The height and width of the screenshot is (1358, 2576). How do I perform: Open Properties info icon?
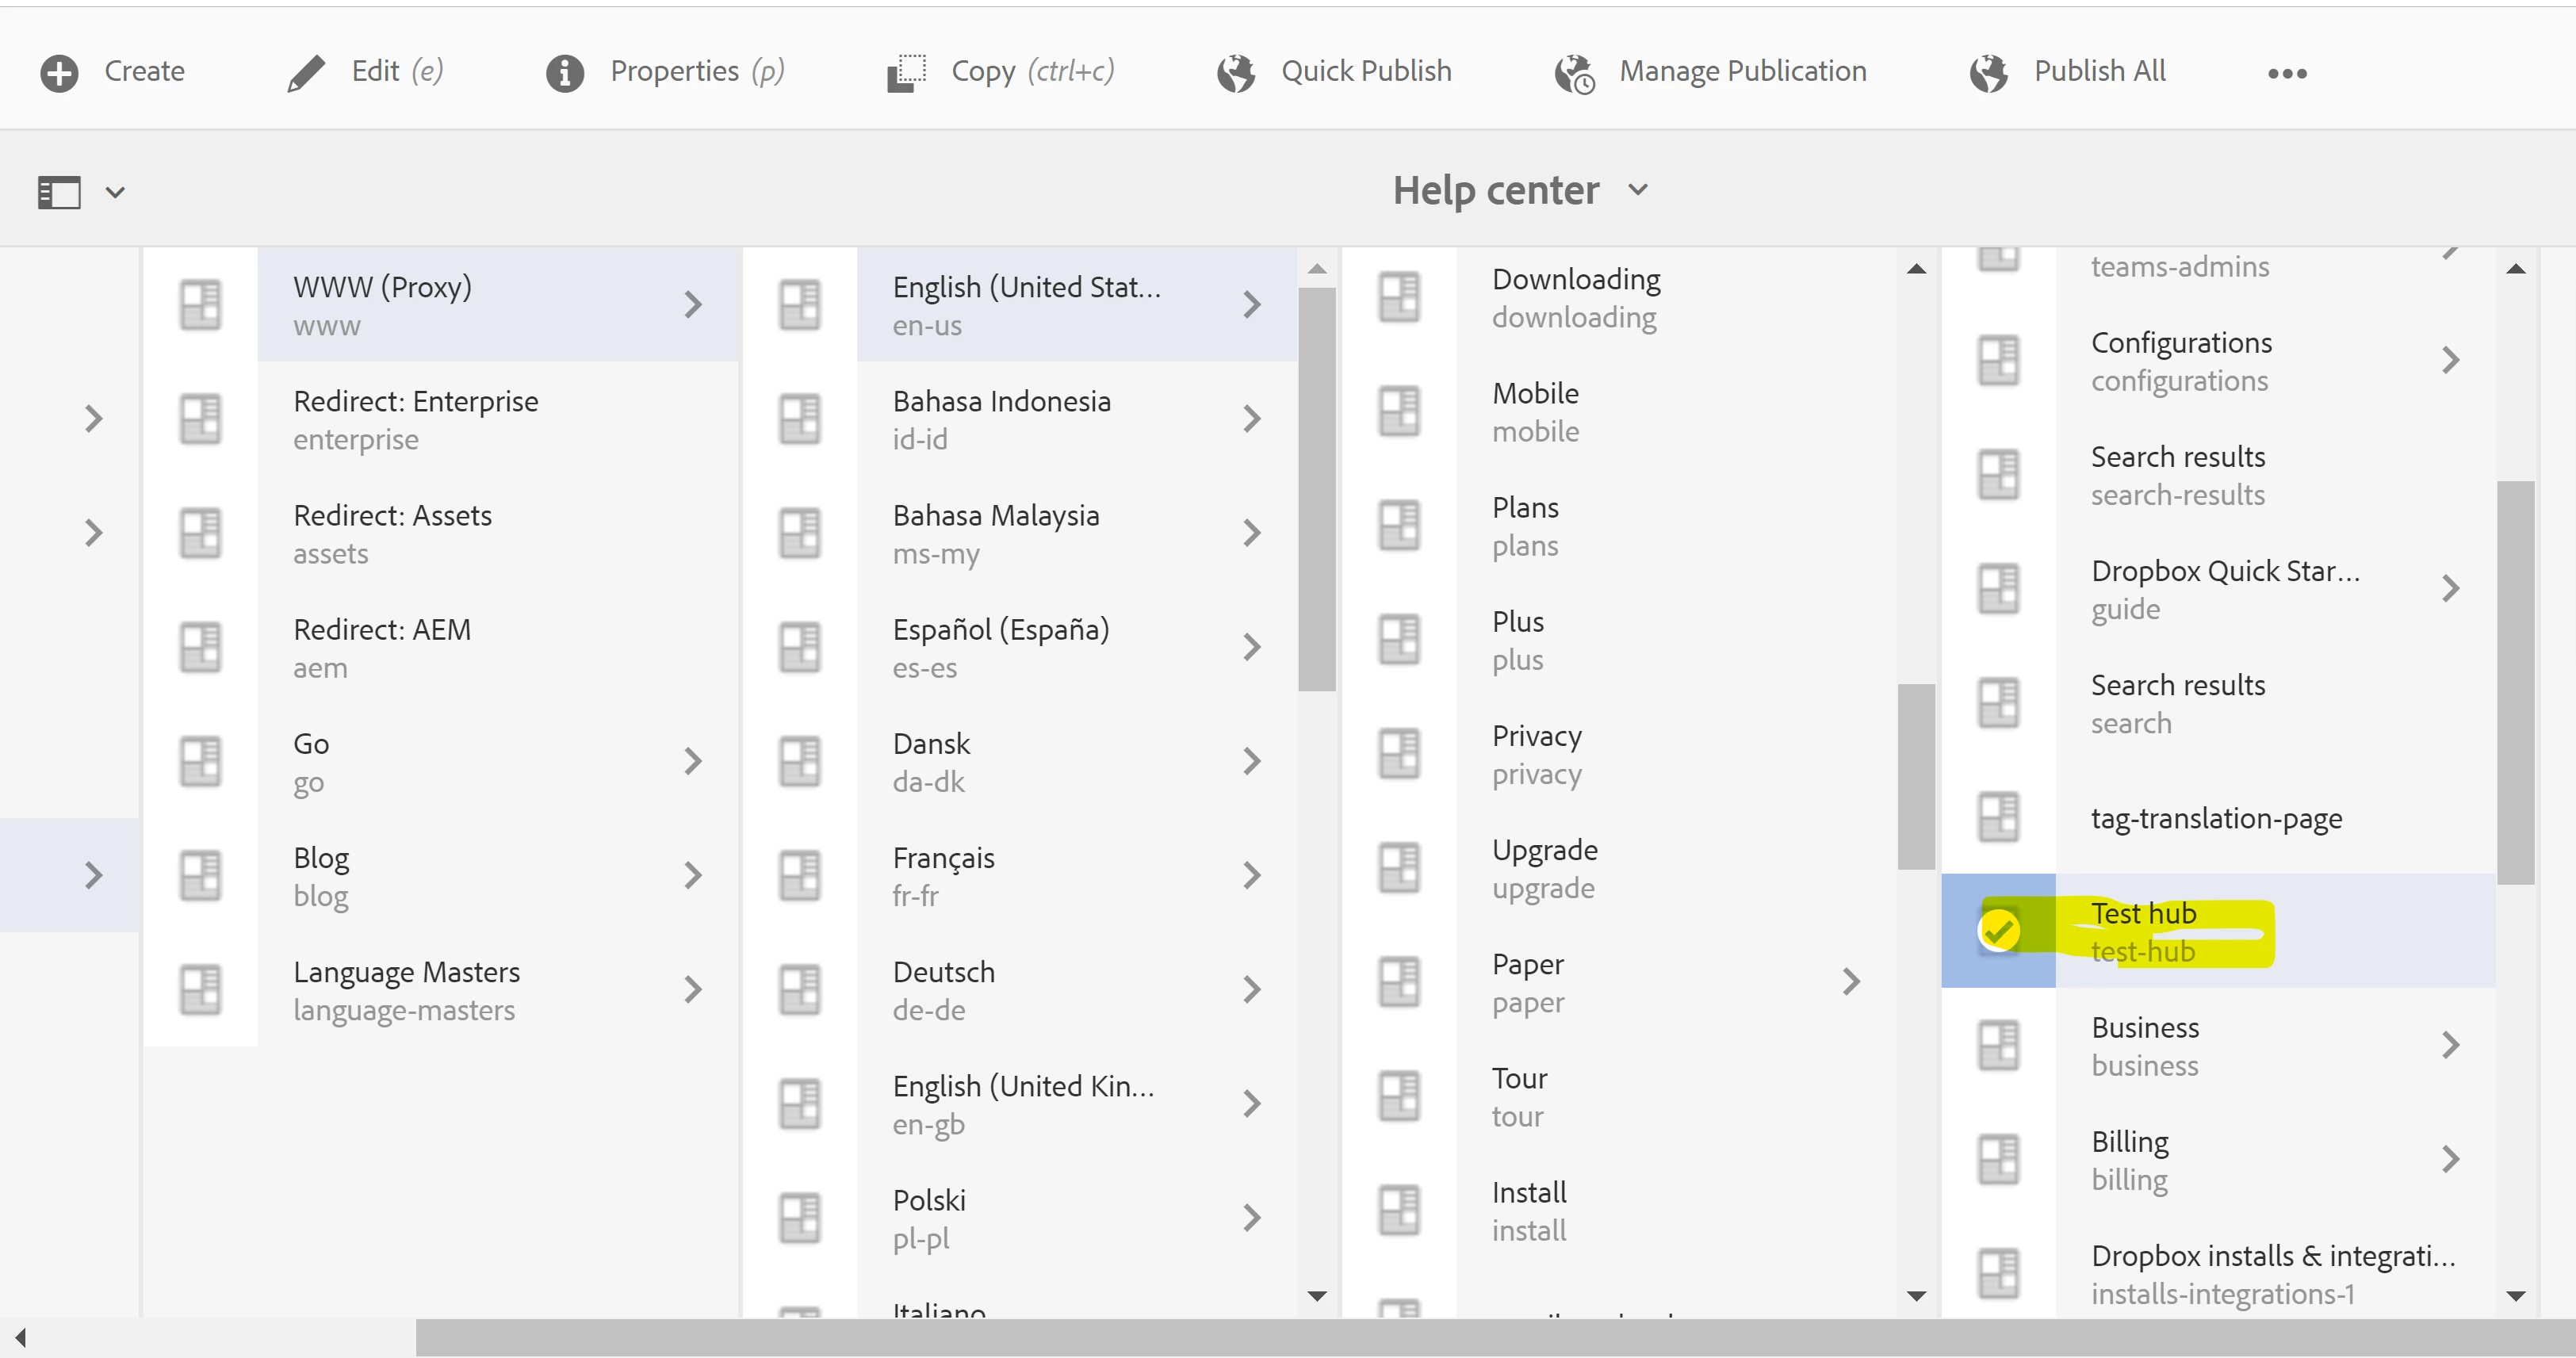pos(565,73)
